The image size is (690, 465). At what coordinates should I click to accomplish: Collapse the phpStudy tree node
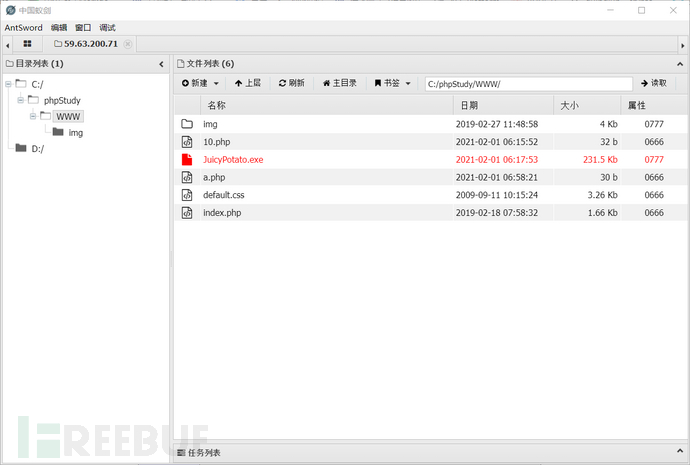pos(21,100)
